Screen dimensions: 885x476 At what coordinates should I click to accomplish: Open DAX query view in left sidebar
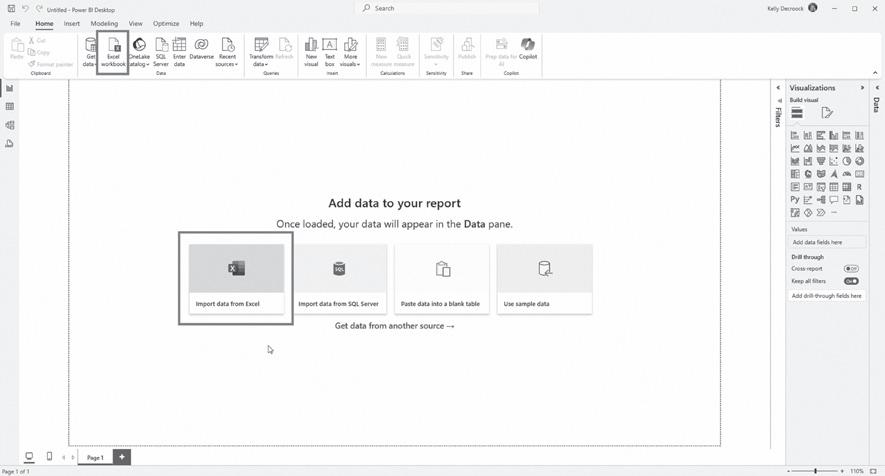point(10,144)
